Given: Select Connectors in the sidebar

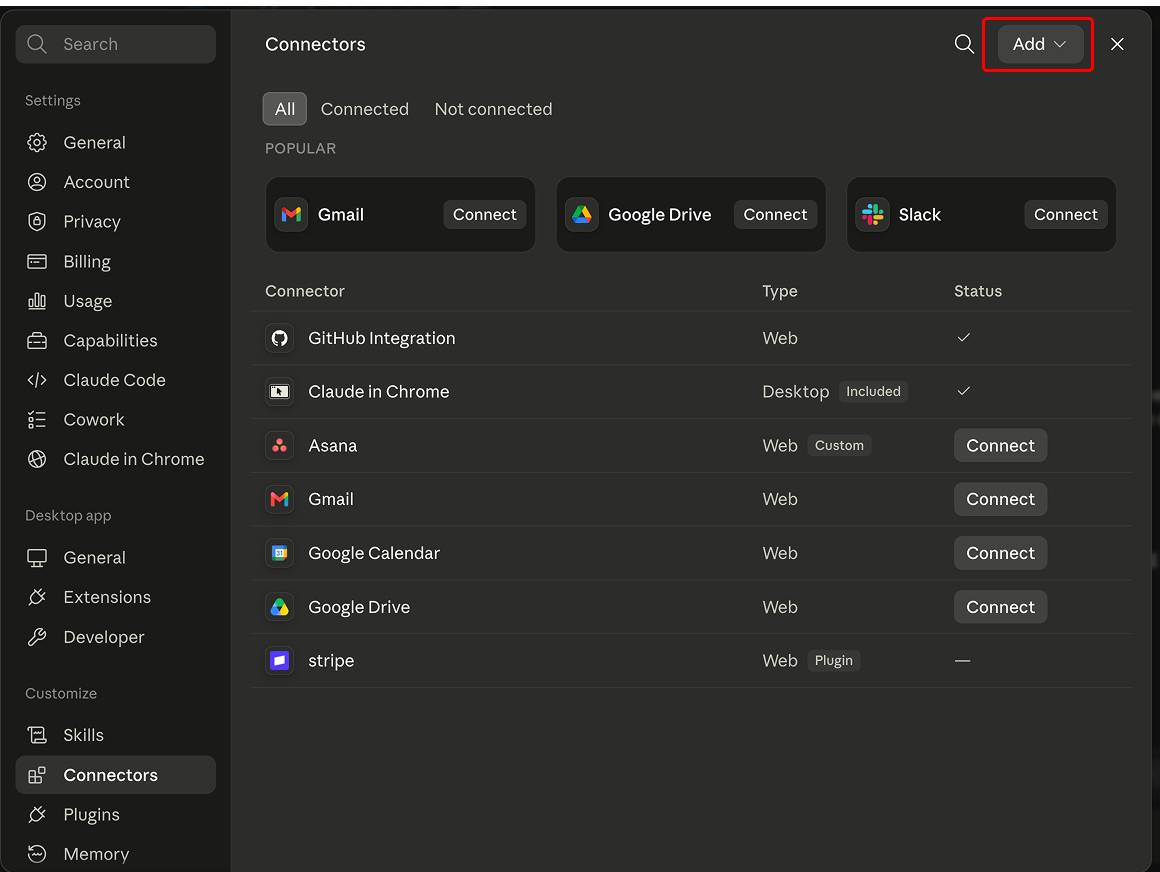Looking at the screenshot, I should click(115, 774).
